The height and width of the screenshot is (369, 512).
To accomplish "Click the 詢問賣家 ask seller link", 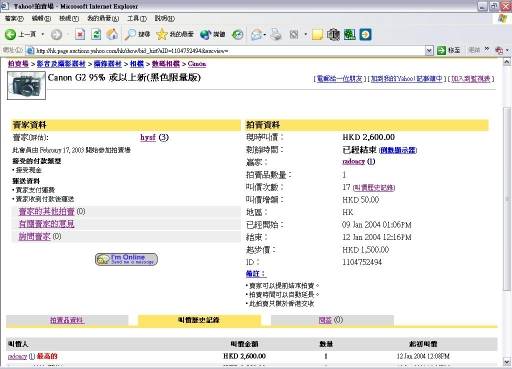I will coord(35,237).
